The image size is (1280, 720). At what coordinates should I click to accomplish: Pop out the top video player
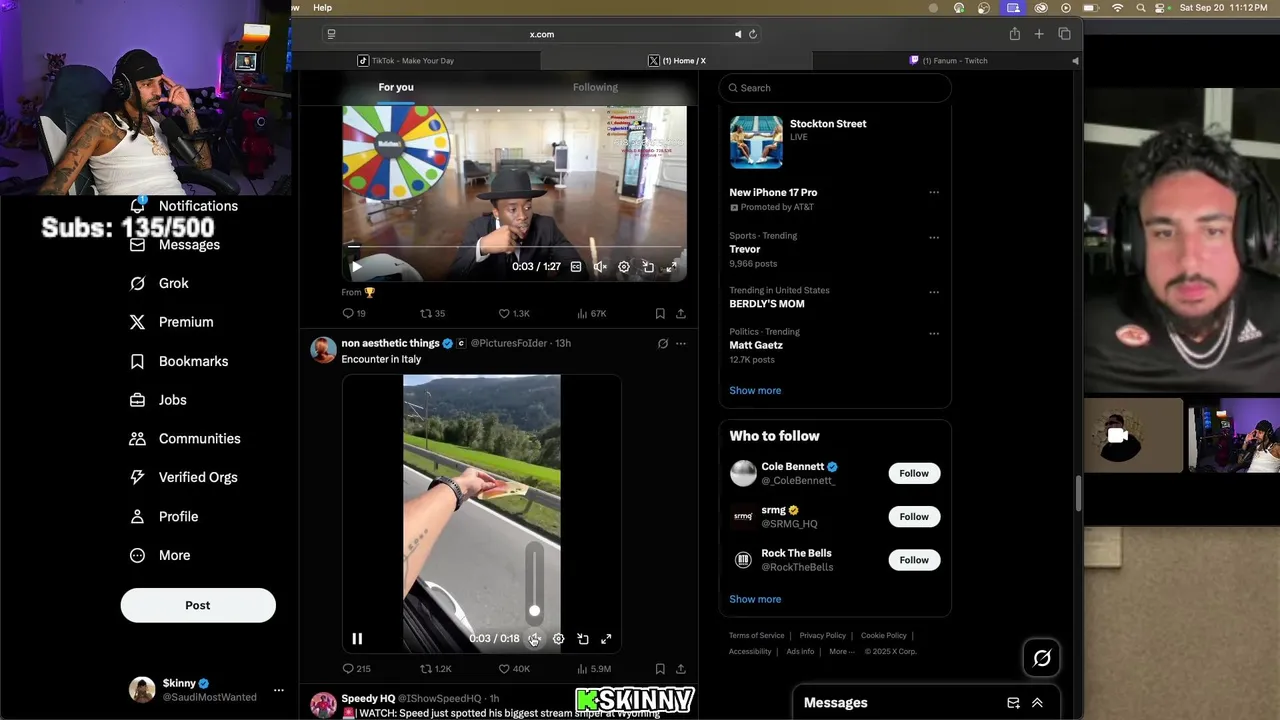pyautogui.click(x=648, y=267)
